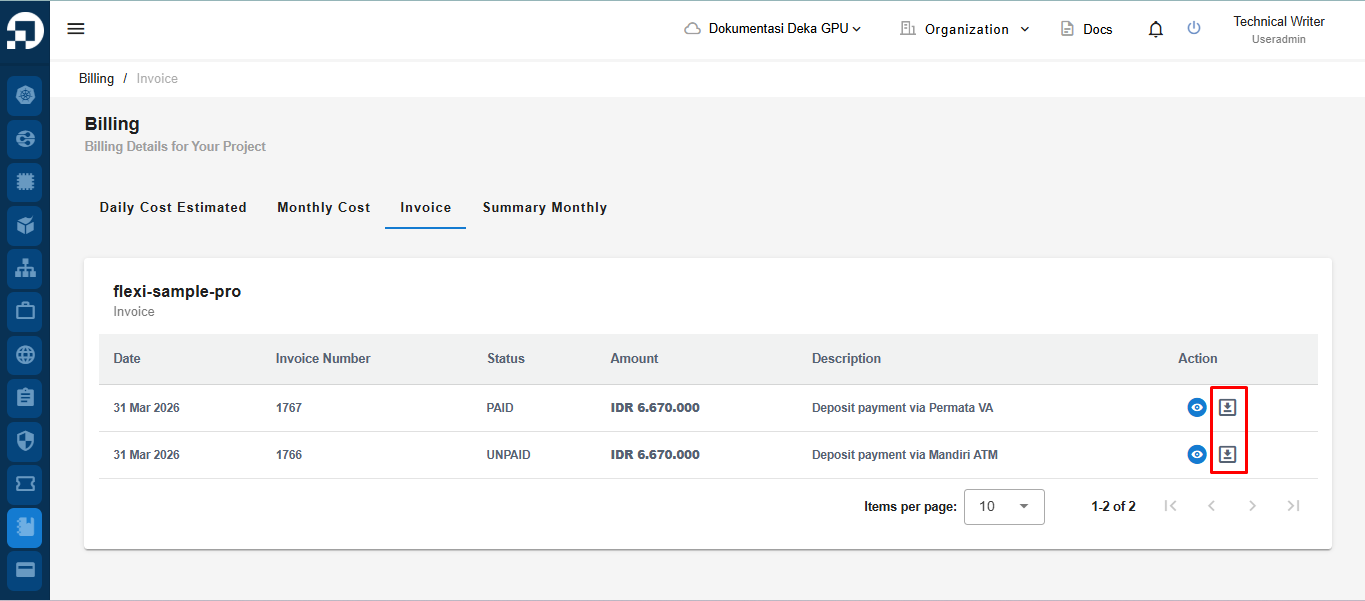Click the Invoice Number column header
Viewport: 1365px width, 601px height.
(x=323, y=358)
